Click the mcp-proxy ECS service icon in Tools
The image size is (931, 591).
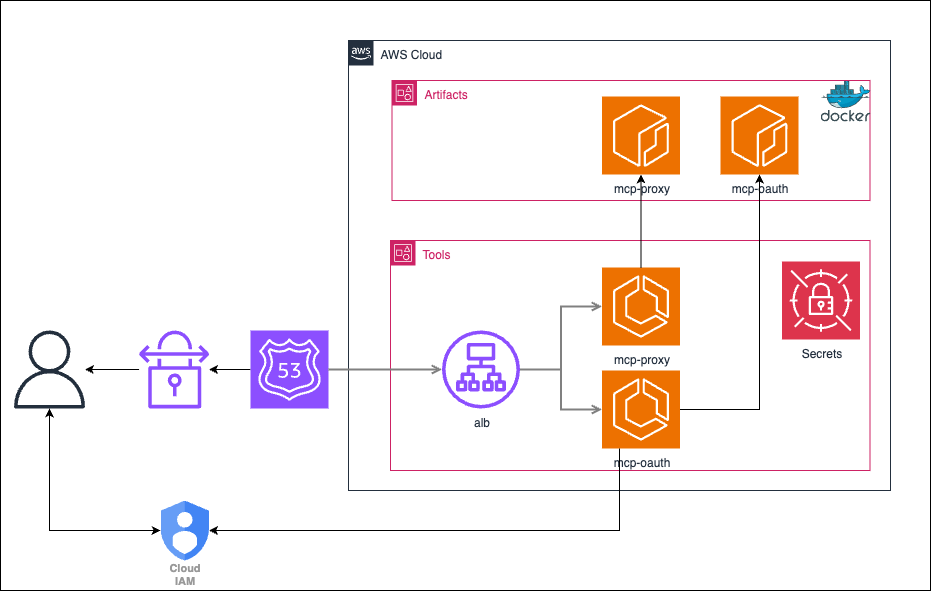641,306
